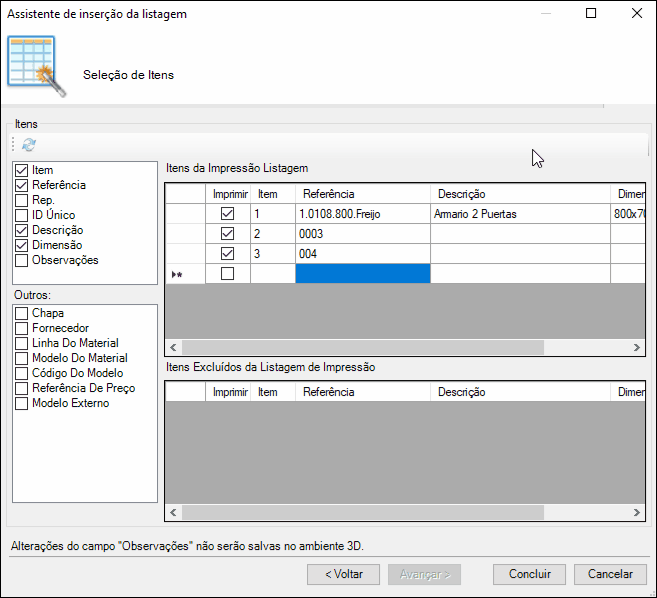This screenshot has width=657, height=598.
Task: Select the new-row marker header
Action: 186,274
